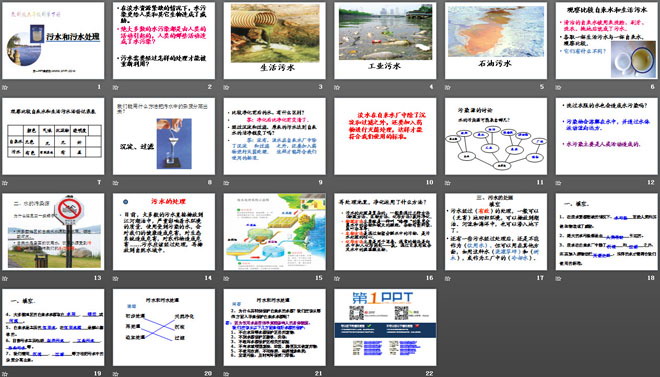Image resolution: width=660 pixels, height=377 pixels.
Task: Select the no-swimming sign slide 13
Action: point(53,232)
